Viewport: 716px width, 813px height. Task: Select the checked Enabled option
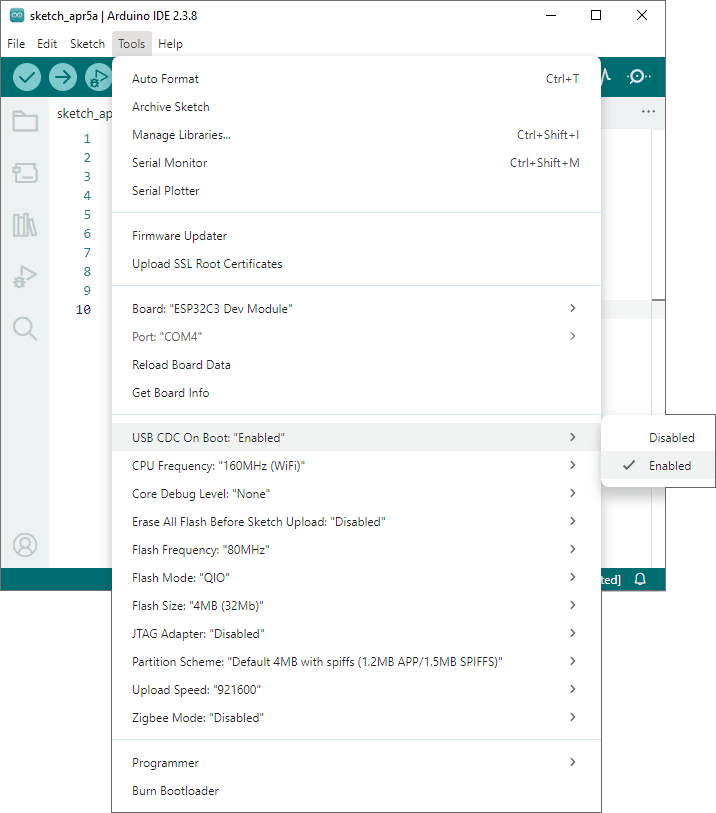pos(658,466)
